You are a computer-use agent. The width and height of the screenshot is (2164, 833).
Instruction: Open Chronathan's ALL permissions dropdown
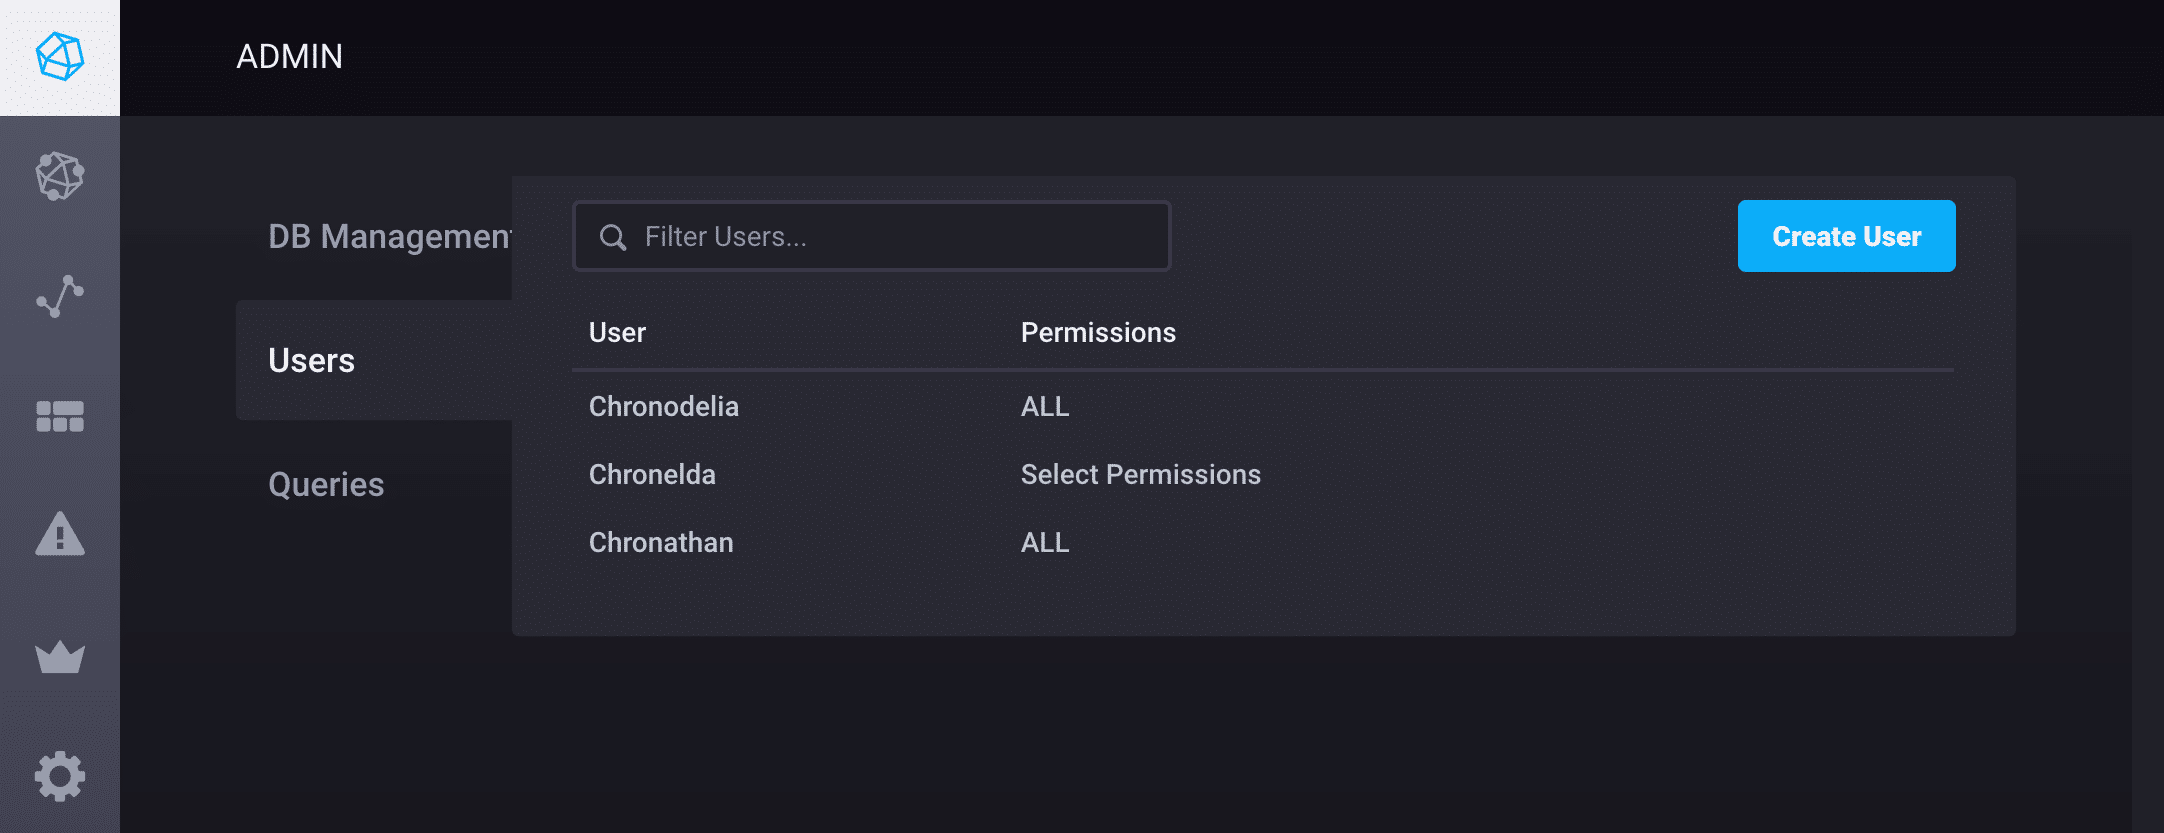pos(1045,542)
